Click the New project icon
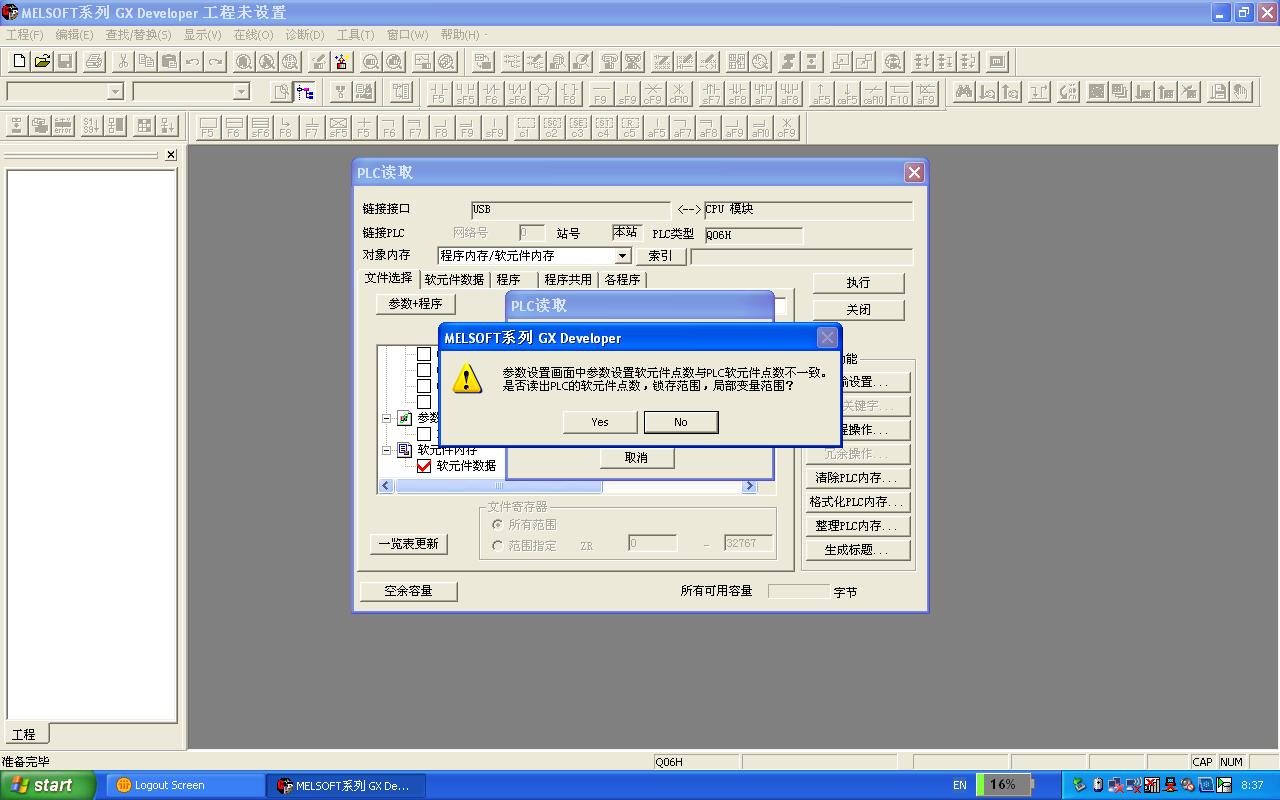 coord(19,61)
